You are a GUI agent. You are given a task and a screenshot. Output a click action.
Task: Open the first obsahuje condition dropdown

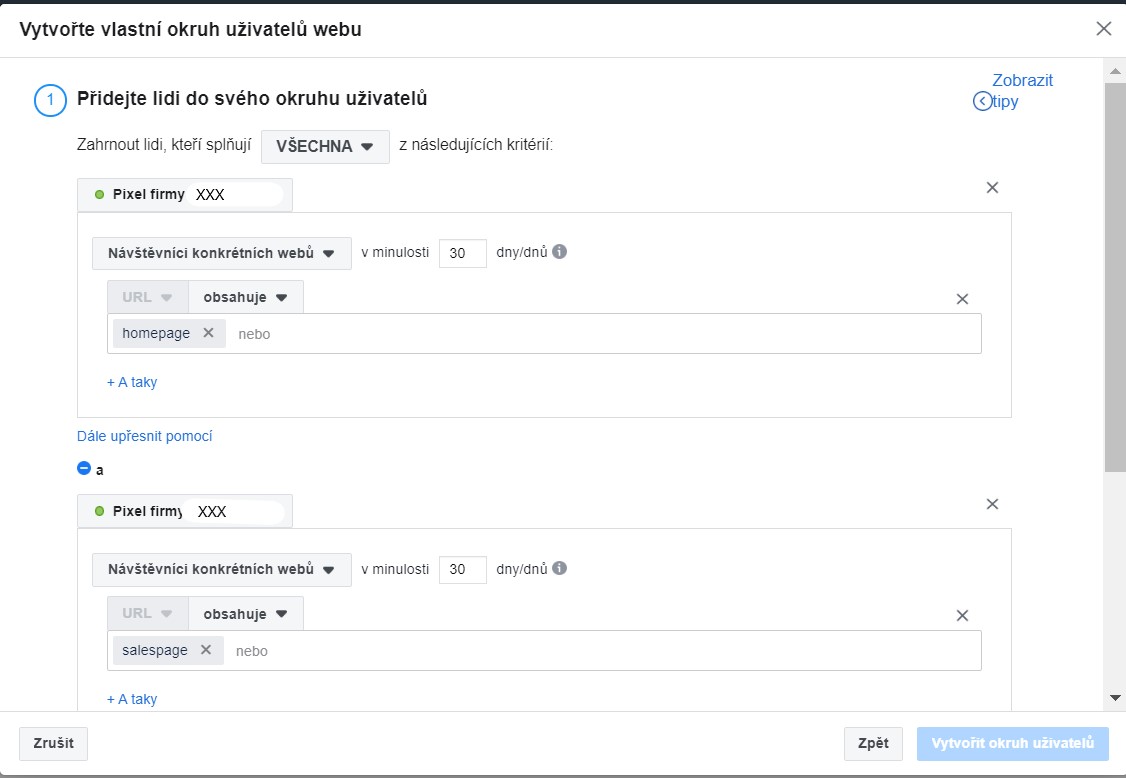point(246,297)
